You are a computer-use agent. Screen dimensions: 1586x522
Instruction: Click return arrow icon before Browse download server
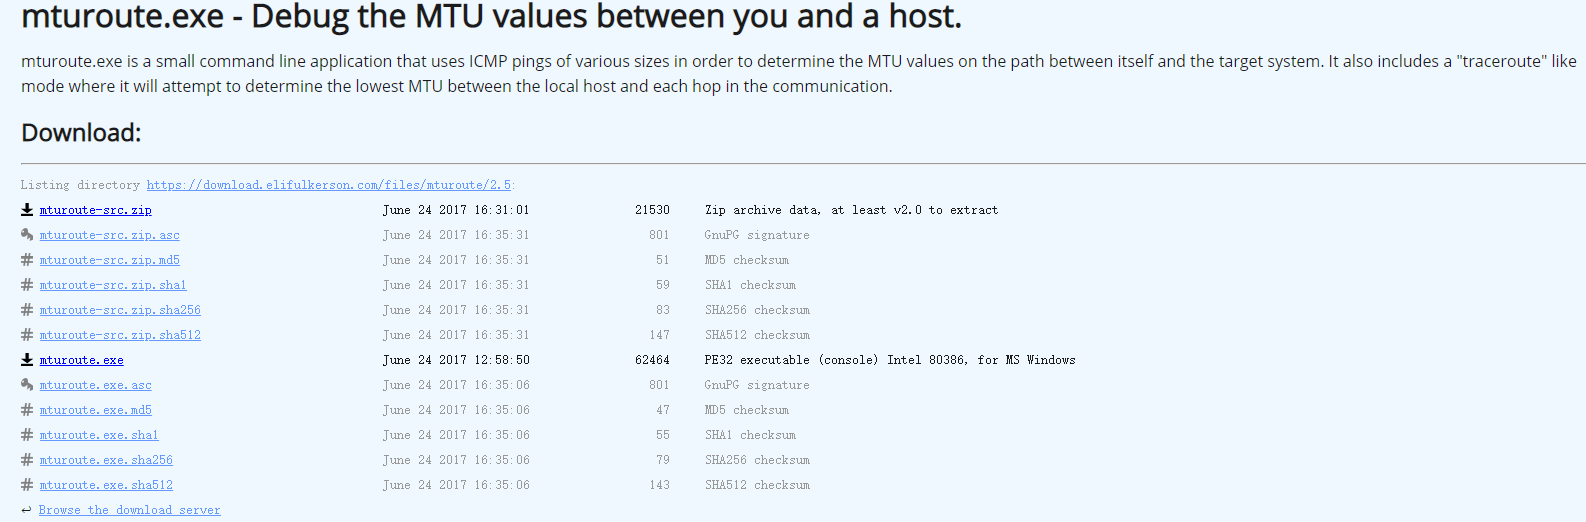(27, 510)
